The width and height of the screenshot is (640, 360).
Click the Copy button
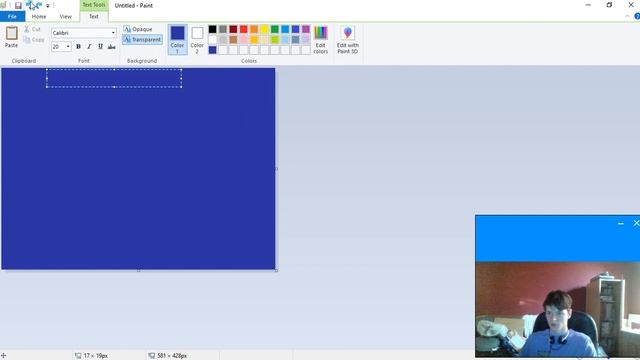(34, 40)
